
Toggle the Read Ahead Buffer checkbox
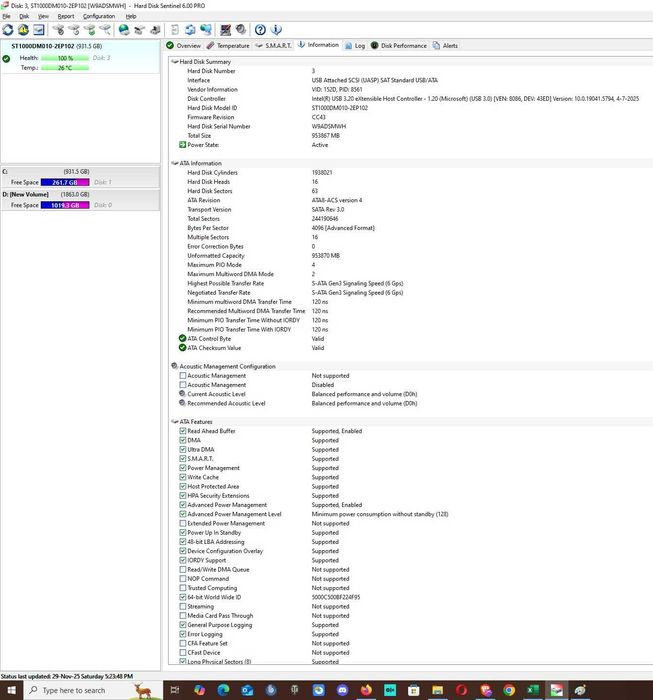click(x=183, y=431)
